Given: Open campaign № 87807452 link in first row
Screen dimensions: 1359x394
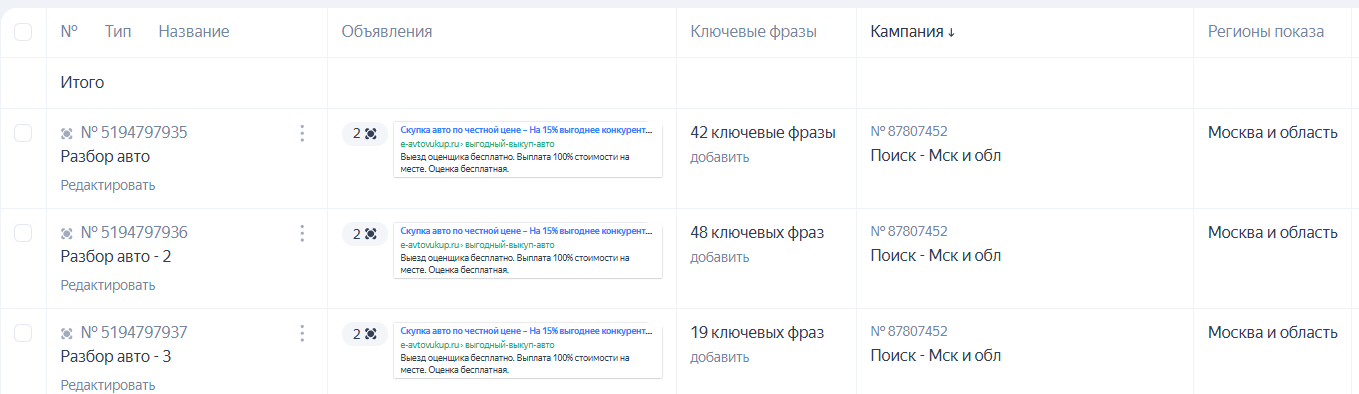Looking at the screenshot, I should 909,131.
